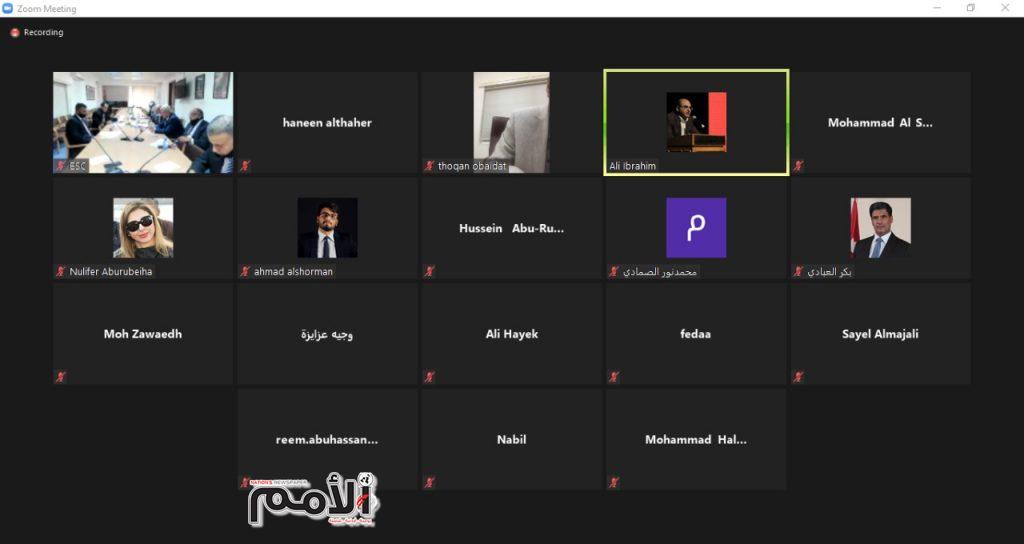
Task: Click the Zoom logo in title bar
Action: point(8,8)
